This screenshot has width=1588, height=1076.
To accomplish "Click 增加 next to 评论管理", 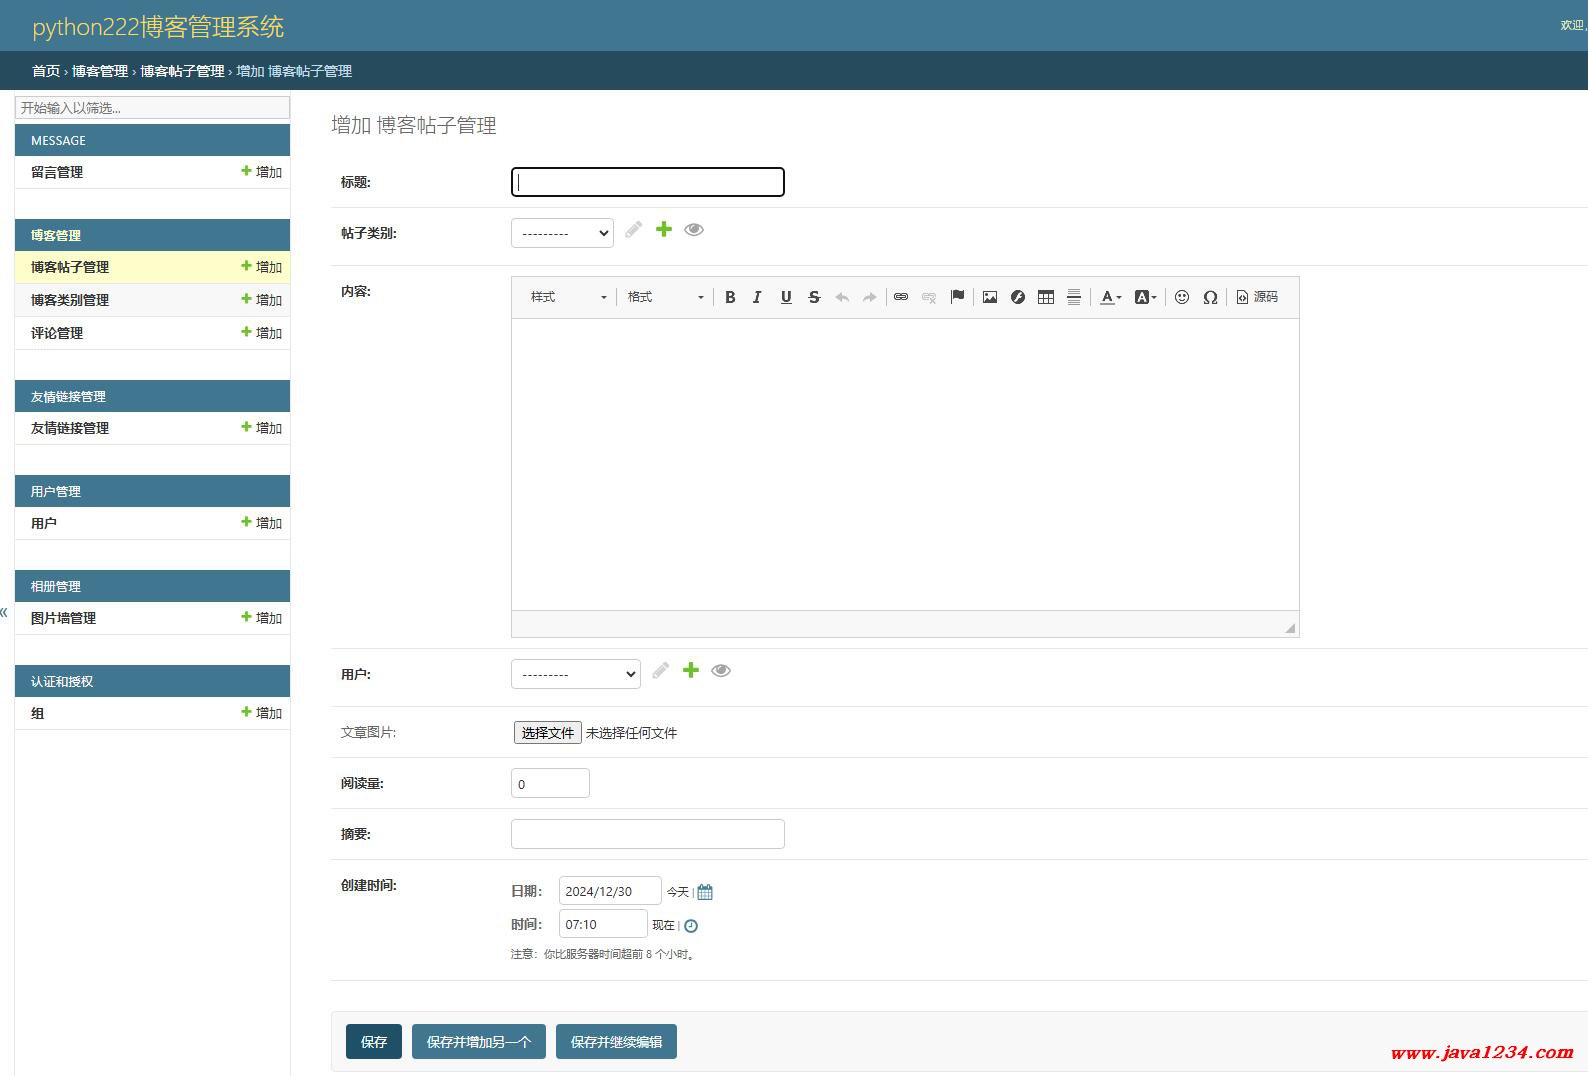I will (x=262, y=333).
